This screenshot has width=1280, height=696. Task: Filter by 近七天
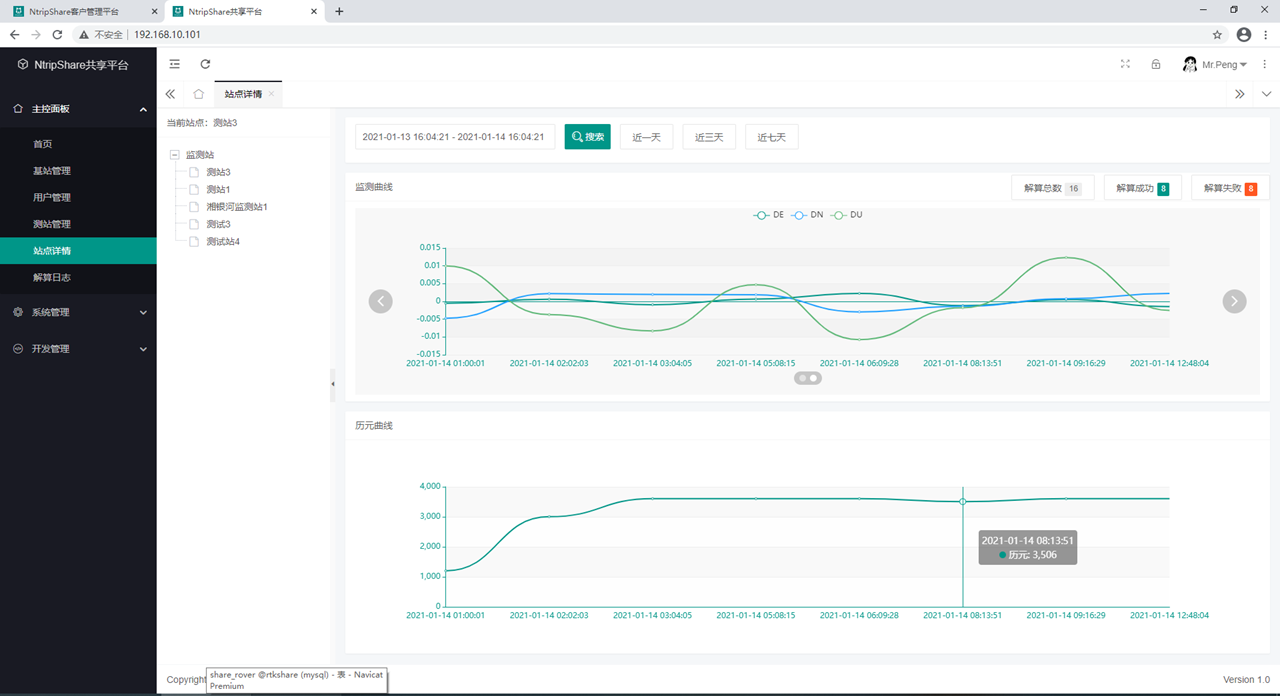[772, 137]
